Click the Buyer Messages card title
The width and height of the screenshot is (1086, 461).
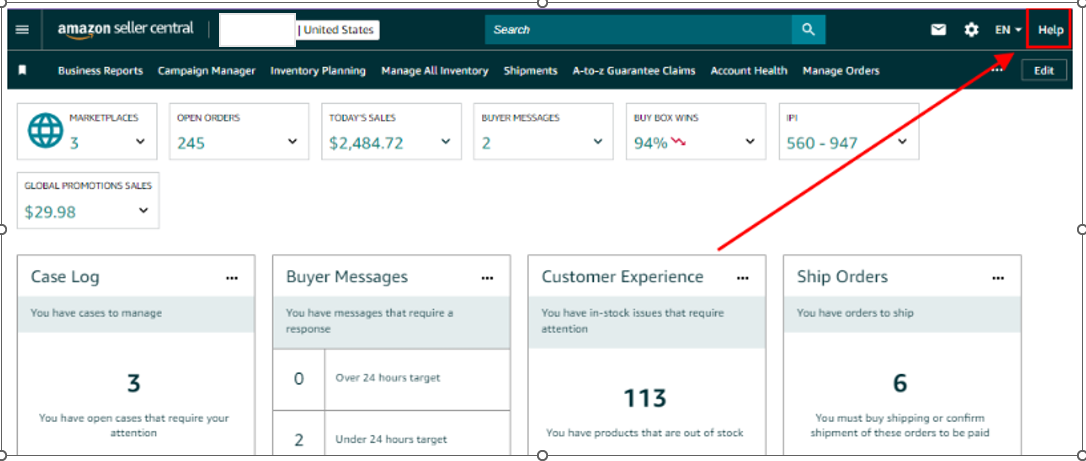coord(347,277)
